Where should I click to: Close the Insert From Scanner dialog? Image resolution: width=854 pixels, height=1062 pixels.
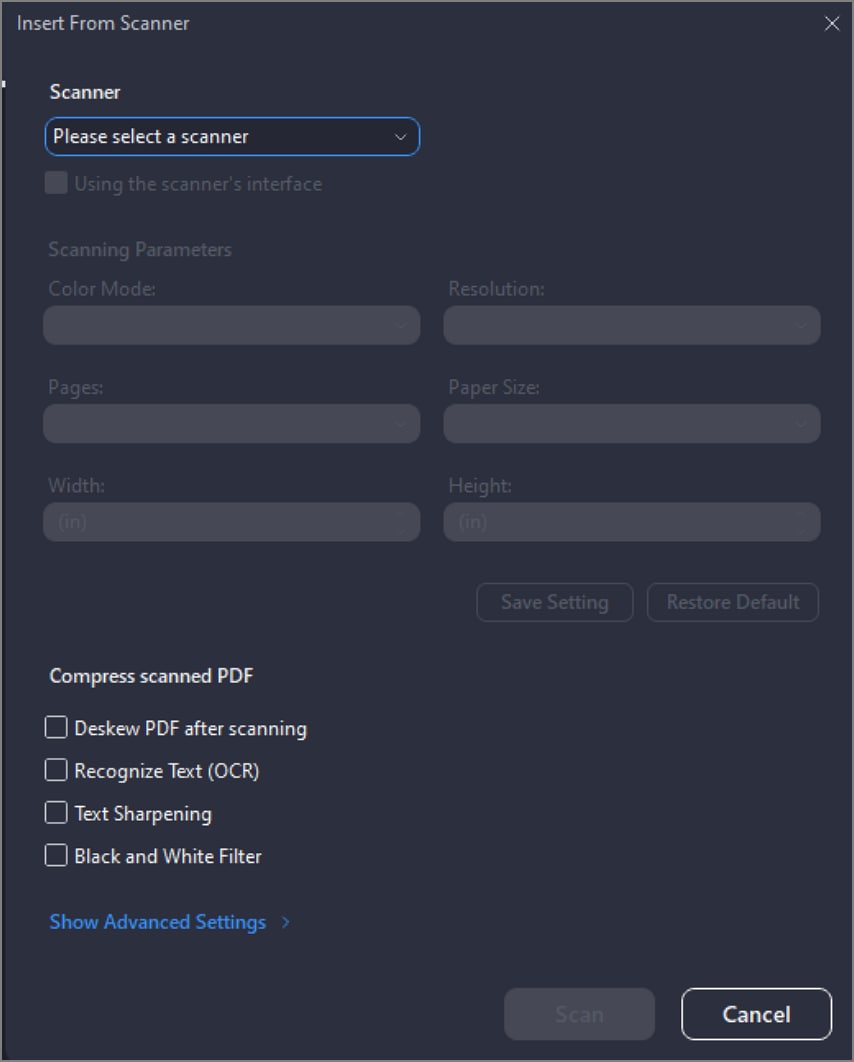(831, 23)
